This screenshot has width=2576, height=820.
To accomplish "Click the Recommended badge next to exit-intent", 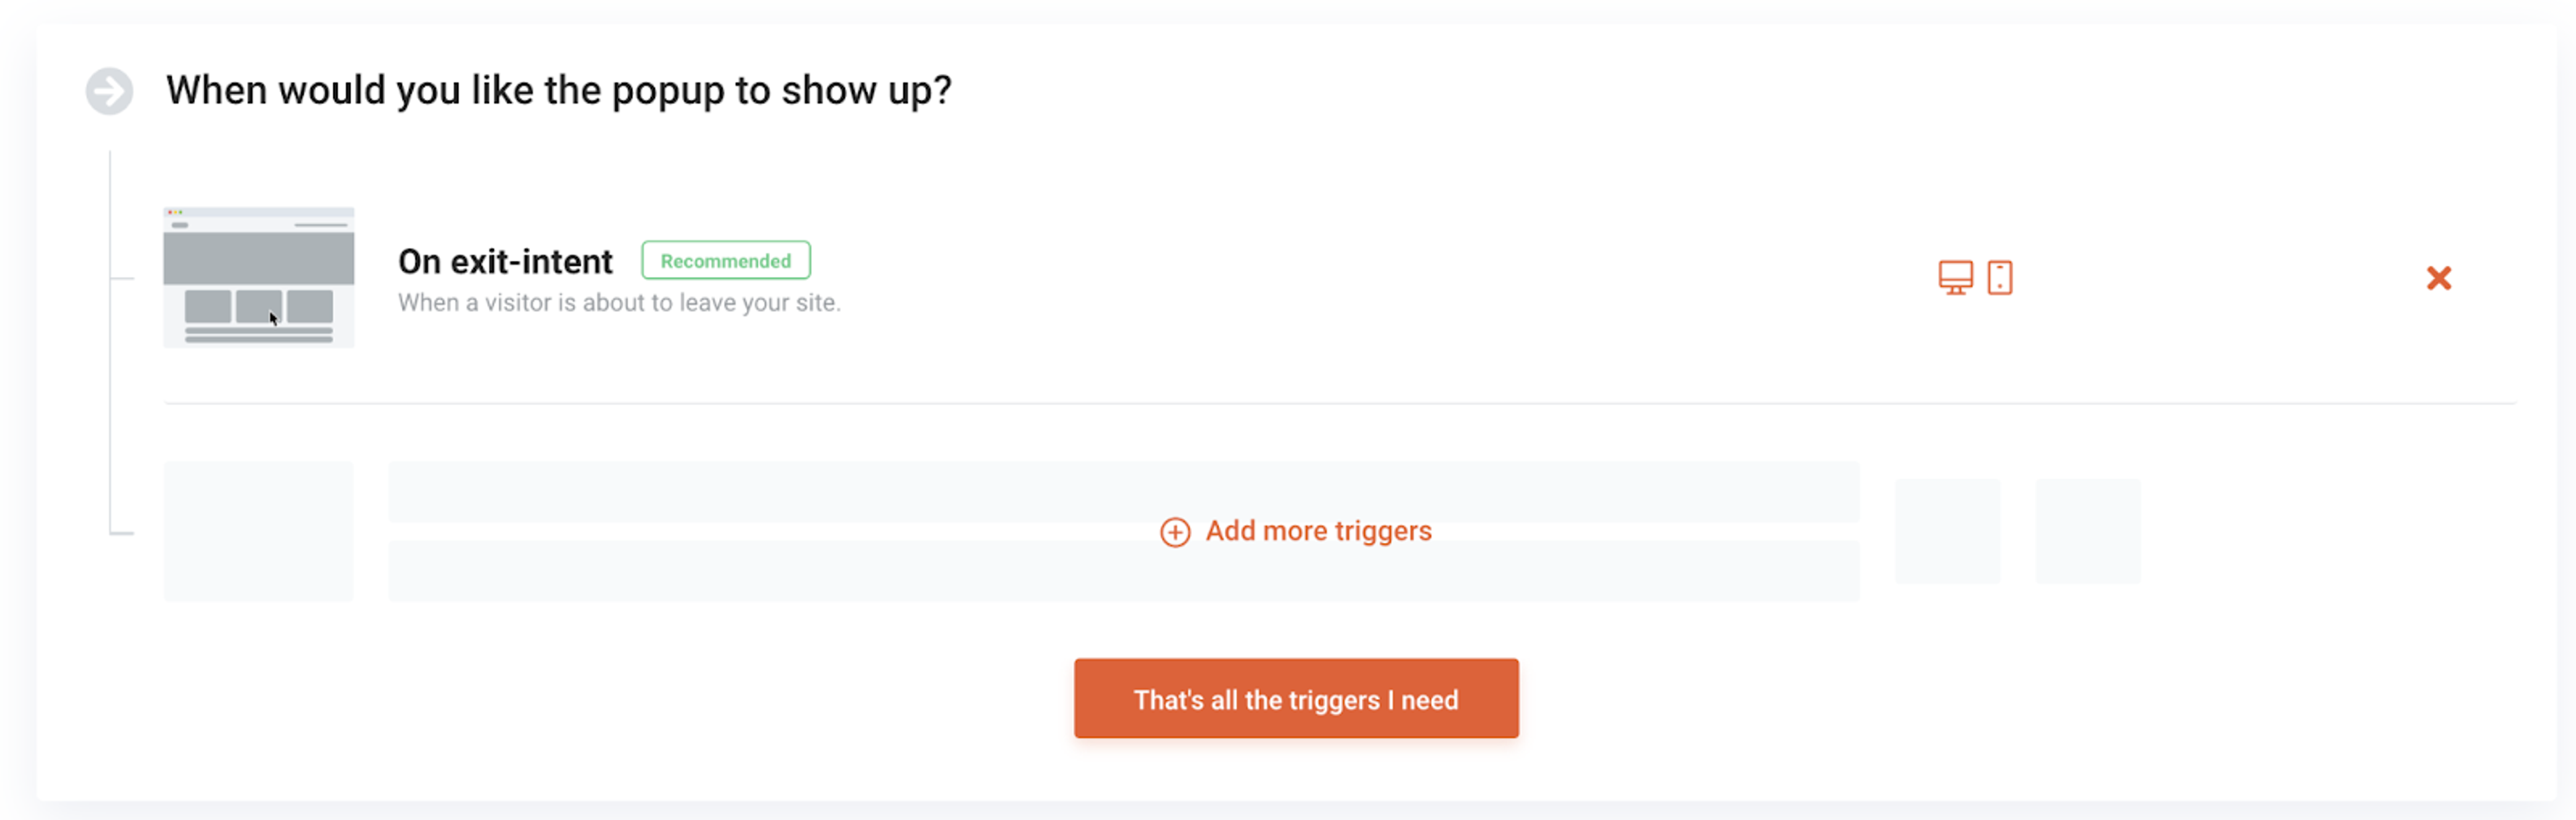I will (x=725, y=260).
